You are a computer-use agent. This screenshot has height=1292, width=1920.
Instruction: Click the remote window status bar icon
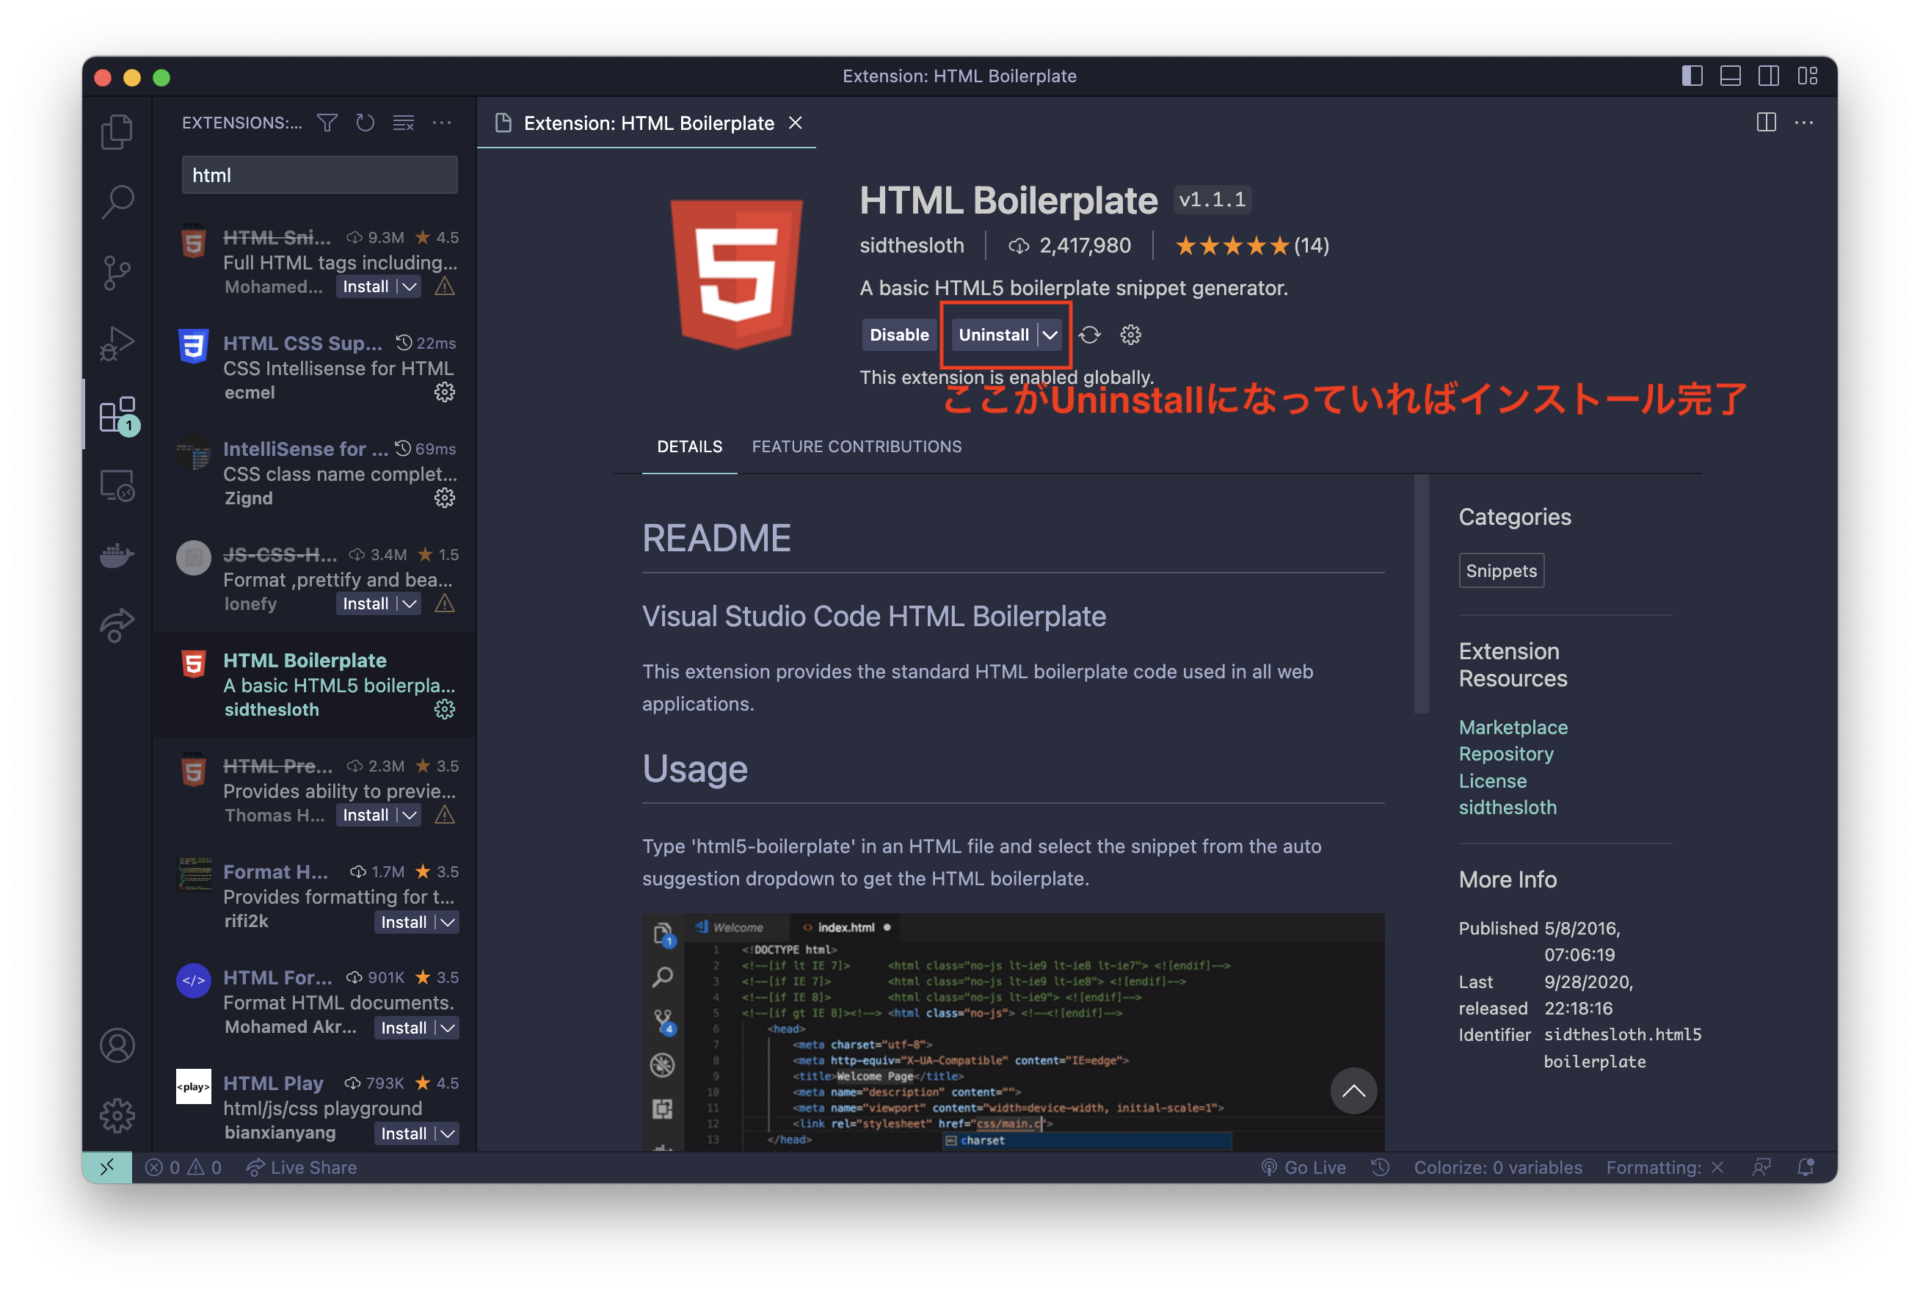[x=107, y=1167]
